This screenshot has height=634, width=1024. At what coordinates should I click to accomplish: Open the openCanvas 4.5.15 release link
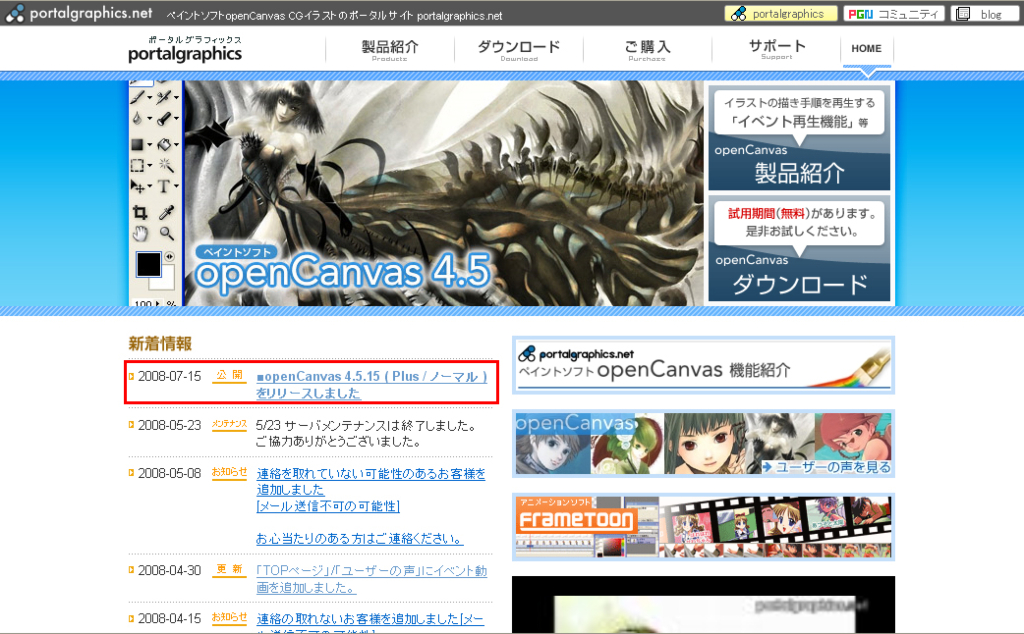pos(372,385)
